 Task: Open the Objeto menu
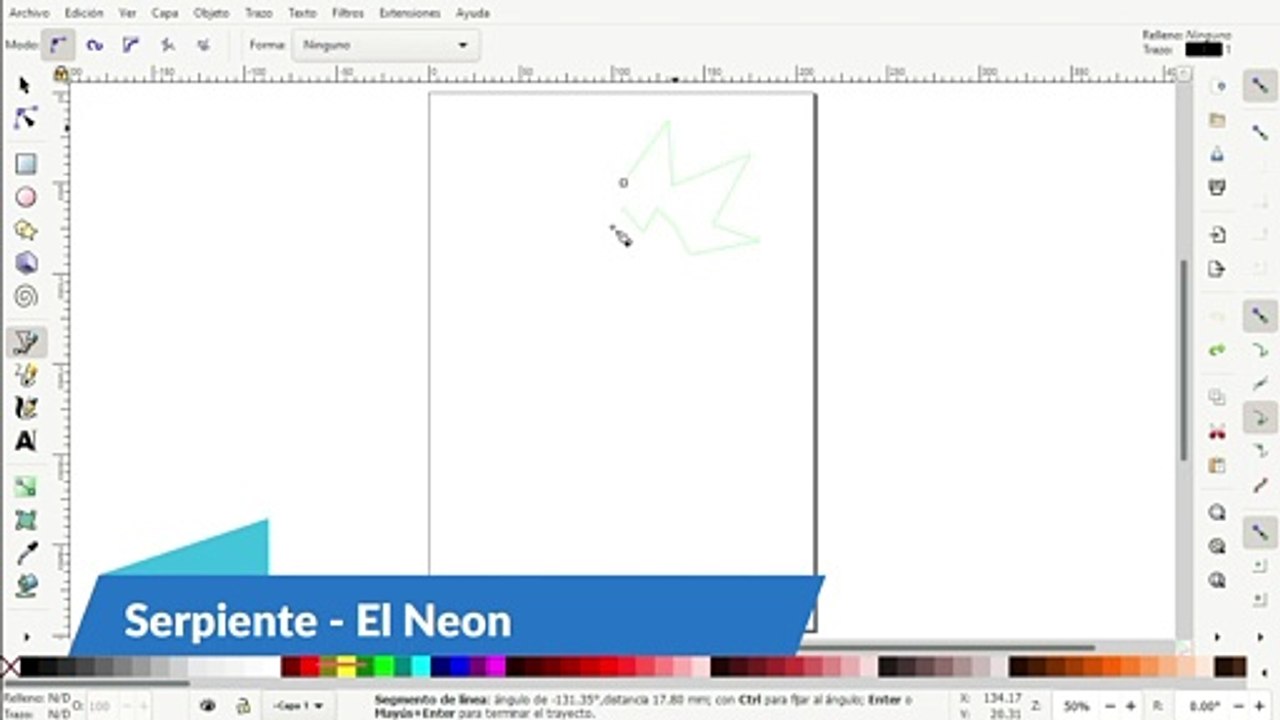(x=211, y=13)
